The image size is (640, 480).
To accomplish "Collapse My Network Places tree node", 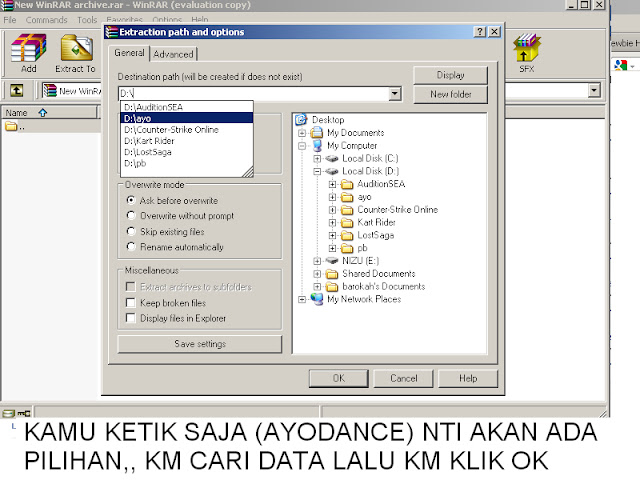I will tap(302, 300).
